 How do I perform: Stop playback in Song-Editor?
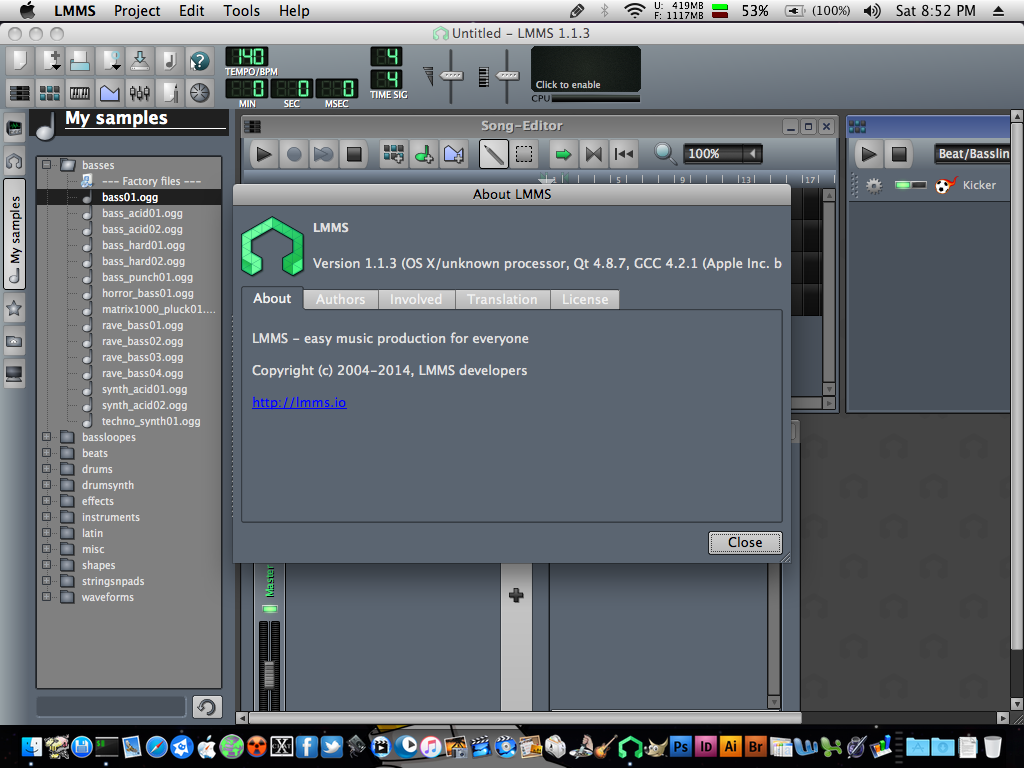pos(354,154)
